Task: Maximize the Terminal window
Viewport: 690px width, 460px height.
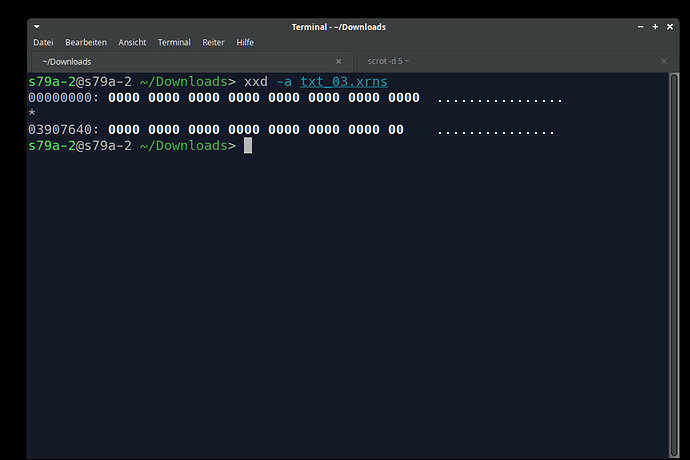Action: [654, 27]
